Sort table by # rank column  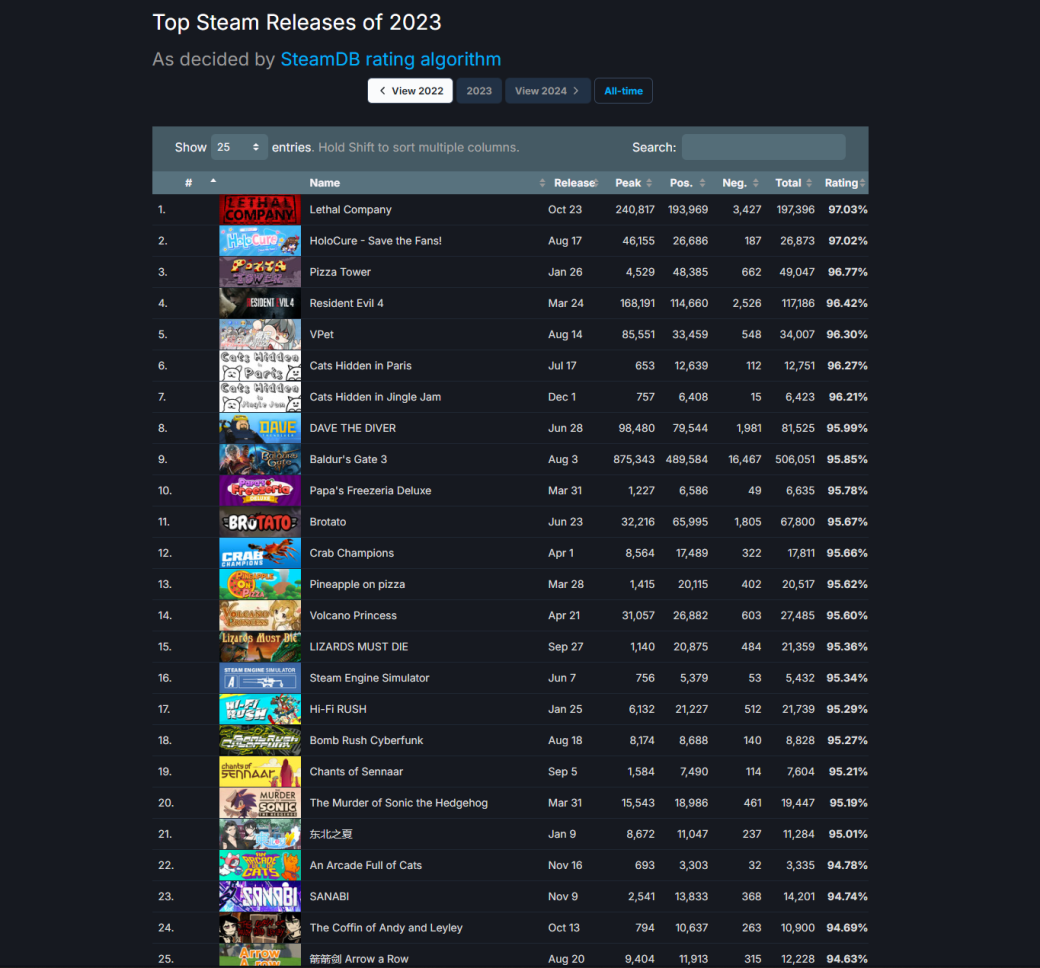189,182
